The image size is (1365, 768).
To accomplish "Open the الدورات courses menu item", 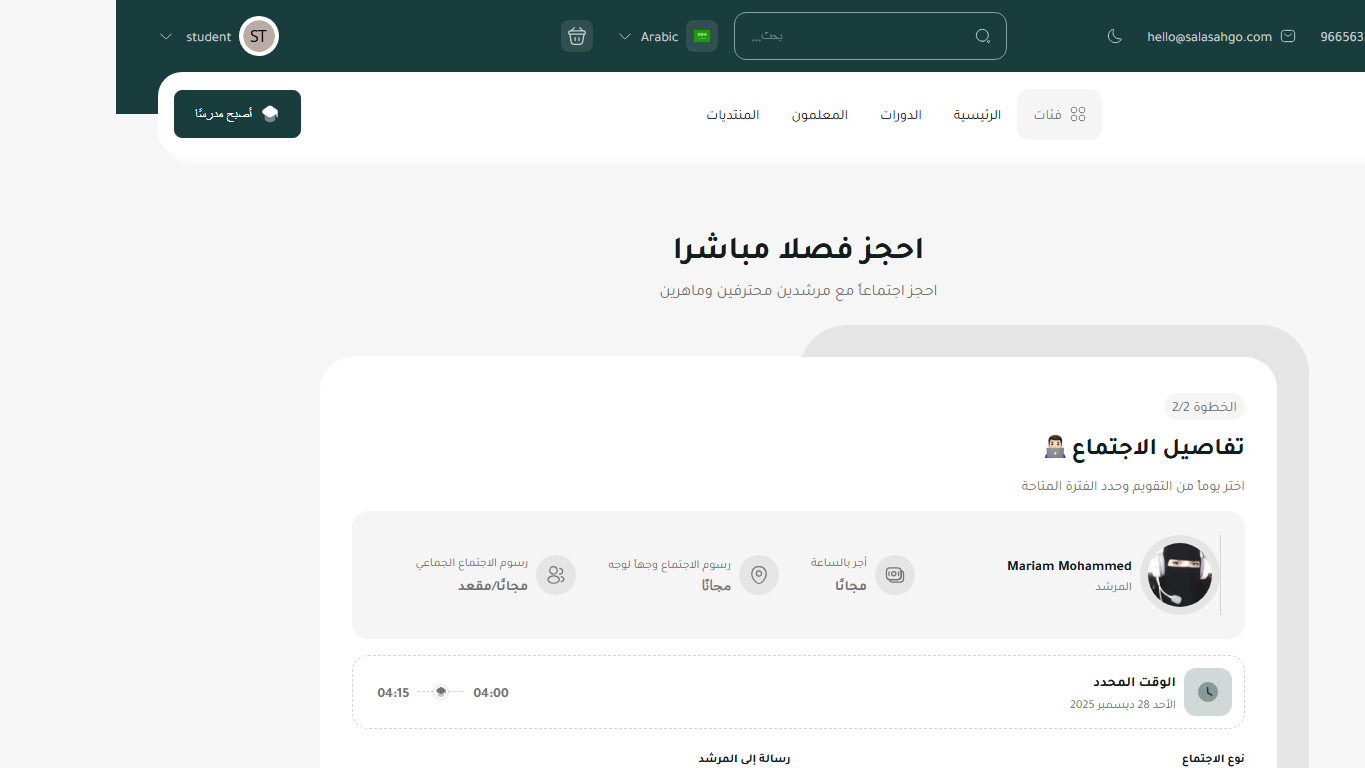I will click(901, 115).
